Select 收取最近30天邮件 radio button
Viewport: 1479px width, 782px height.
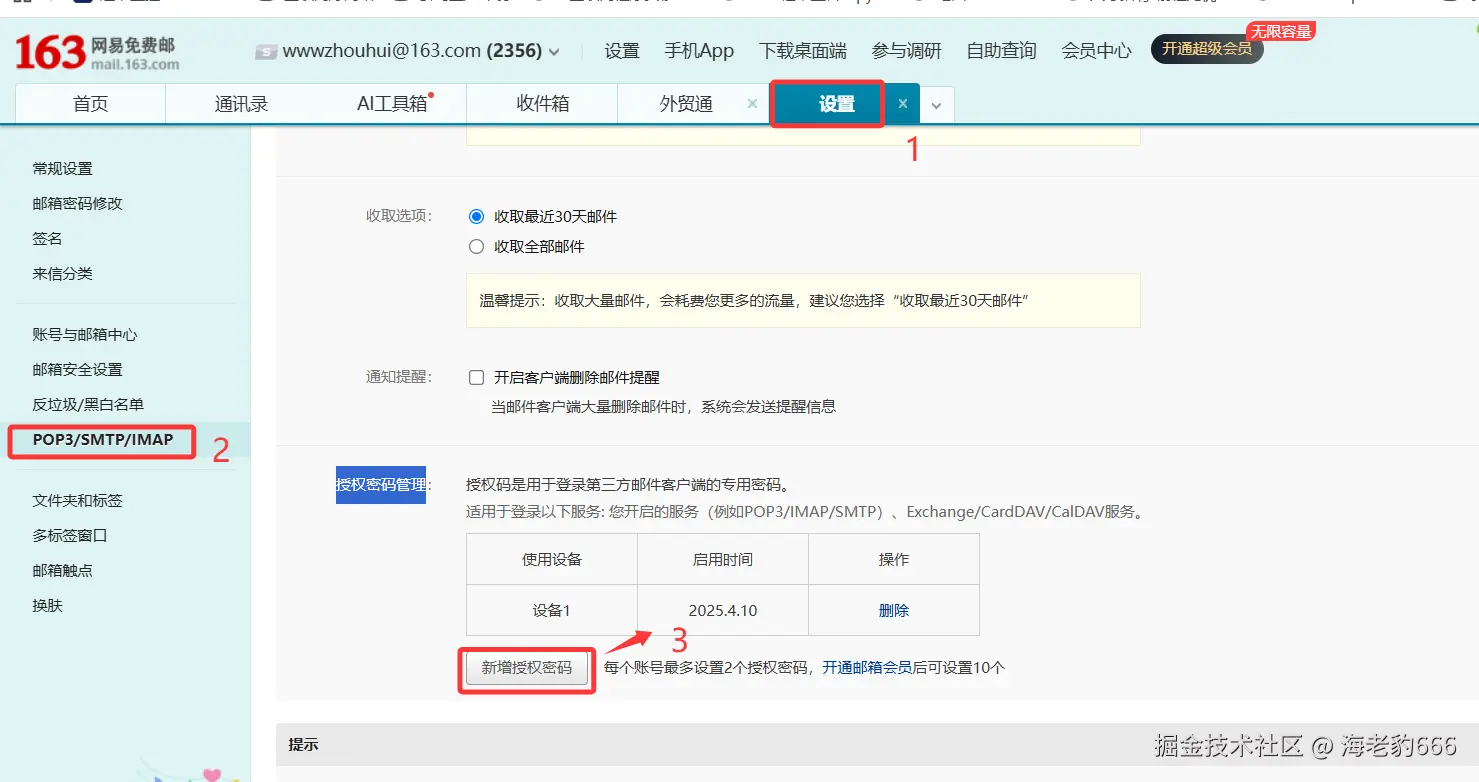tap(477, 216)
